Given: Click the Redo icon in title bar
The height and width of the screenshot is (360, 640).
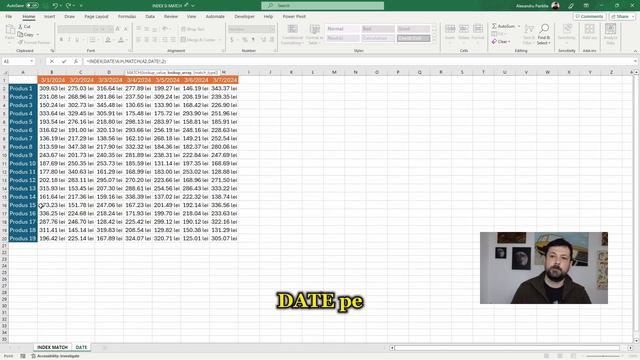Looking at the screenshot, I should click(x=68, y=6).
